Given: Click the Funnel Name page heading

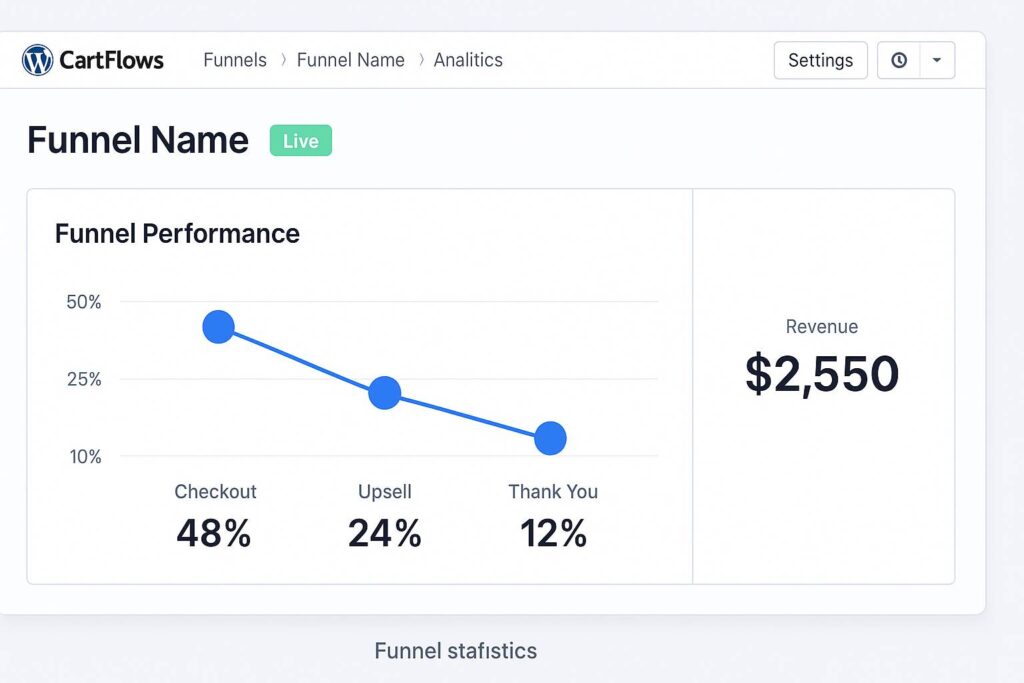Looking at the screenshot, I should click(138, 140).
